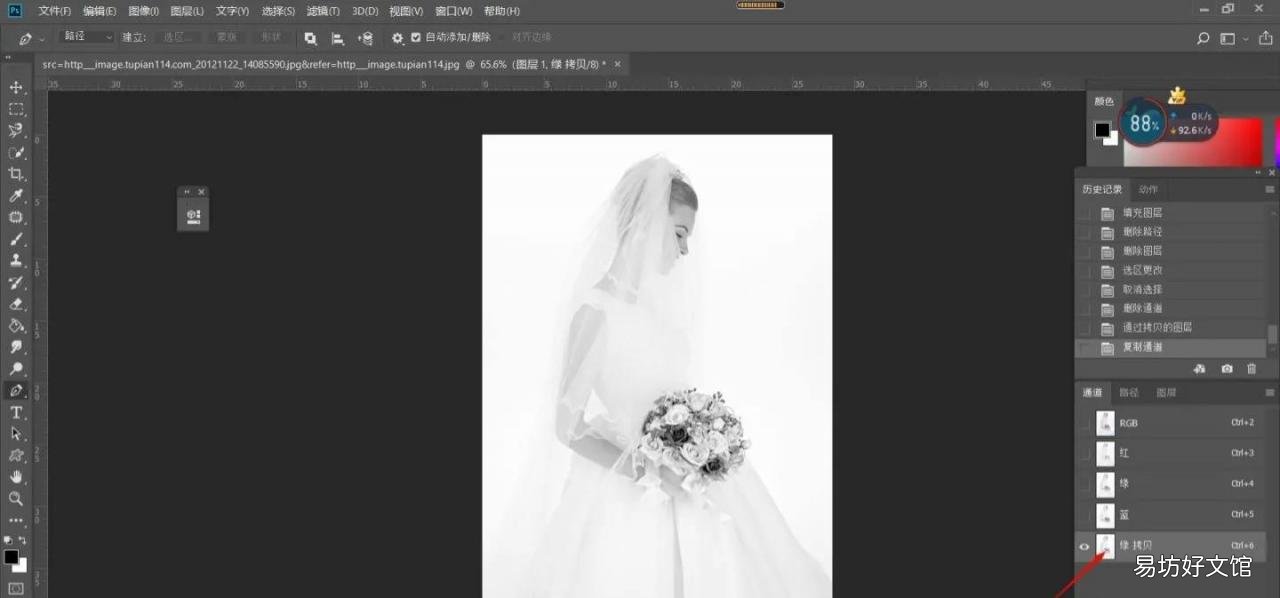This screenshot has width=1280, height=598.
Task: Set history brush source at 选区更改
Action: pos(1084,270)
